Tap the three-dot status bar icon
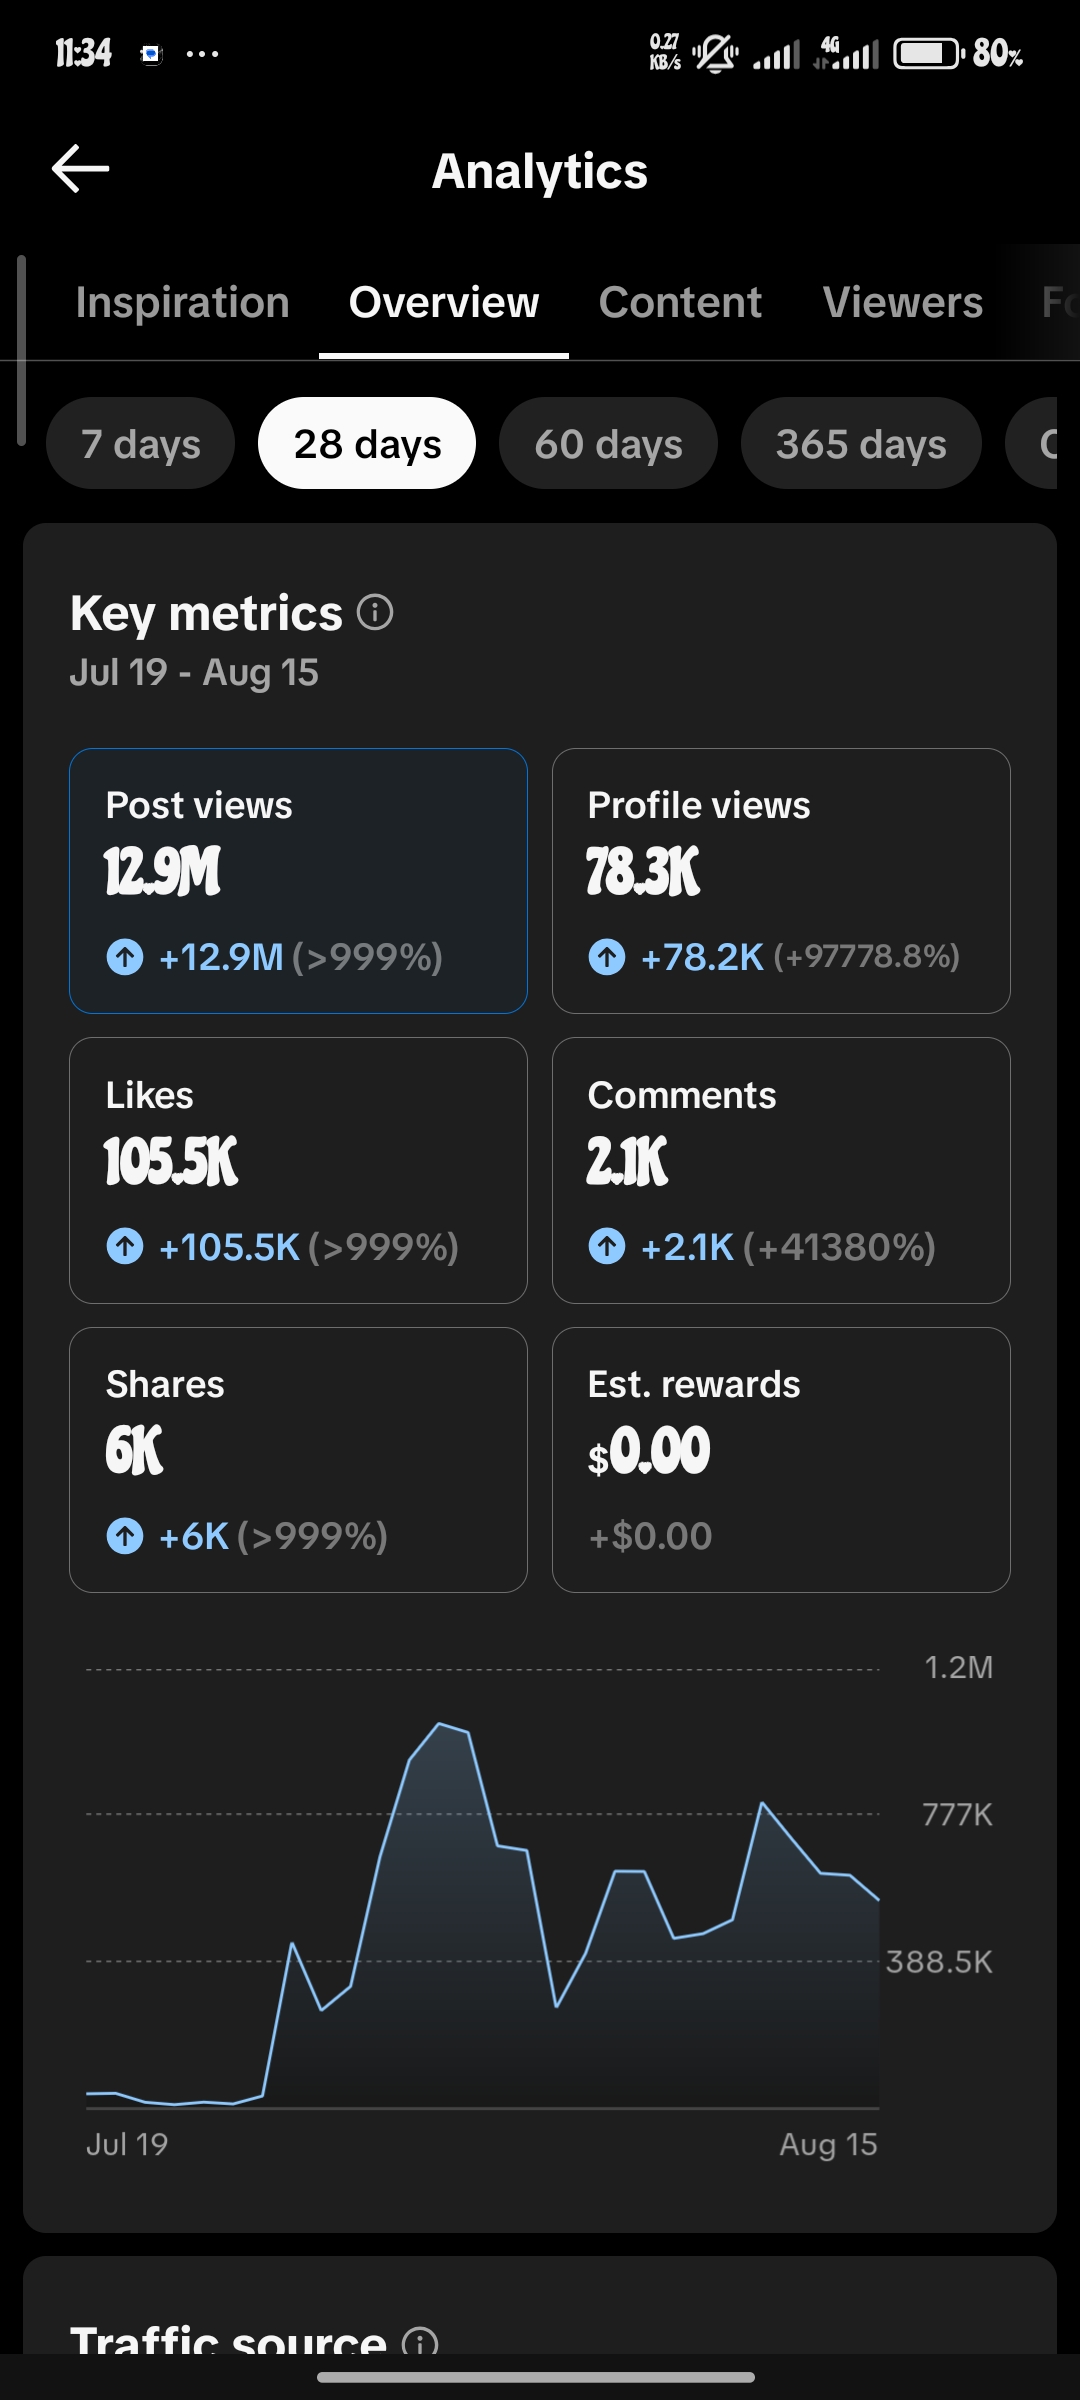Image resolution: width=1080 pixels, height=2400 pixels. pos(202,54)
